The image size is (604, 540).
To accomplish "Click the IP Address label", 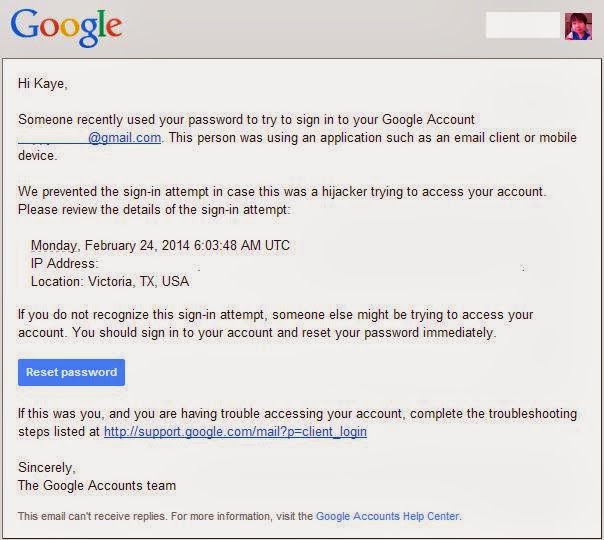I will [x=65, y=263].
